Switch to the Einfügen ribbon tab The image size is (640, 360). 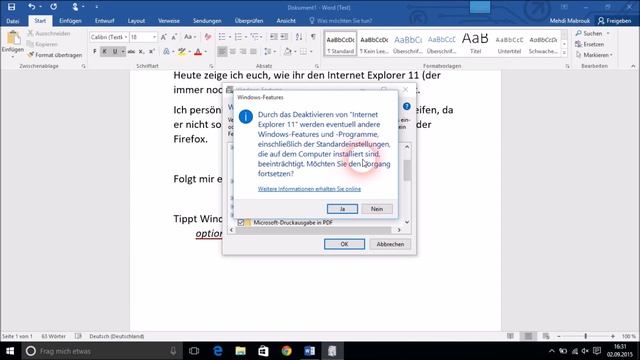70,21
